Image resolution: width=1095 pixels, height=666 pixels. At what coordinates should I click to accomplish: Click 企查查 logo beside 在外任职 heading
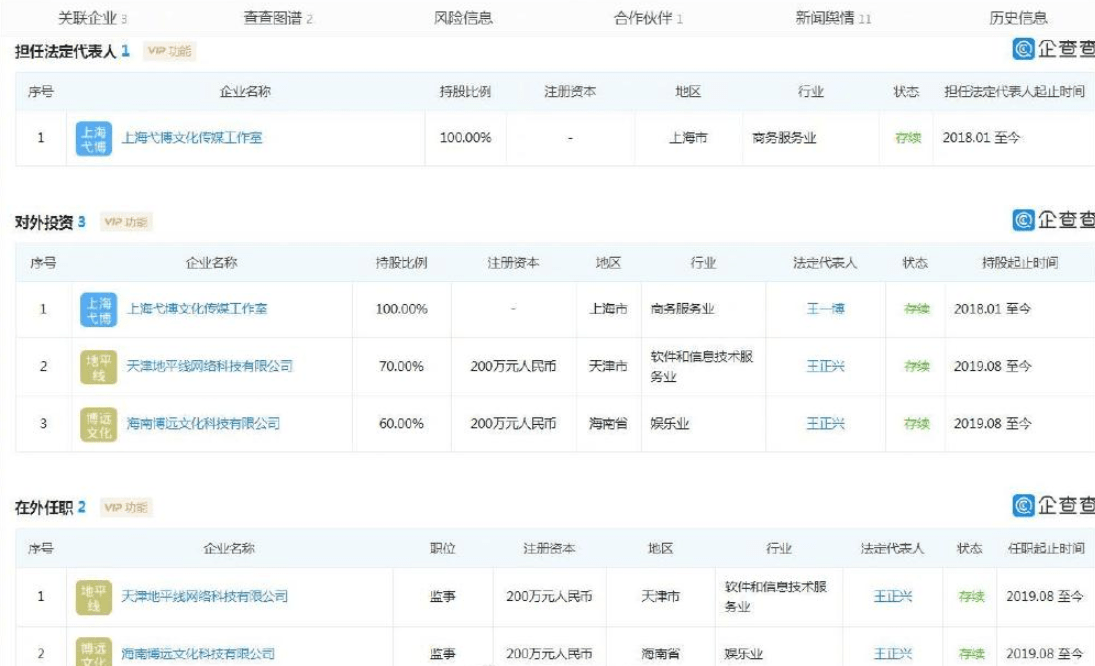pyautogui.click(x=1053, y=506)
